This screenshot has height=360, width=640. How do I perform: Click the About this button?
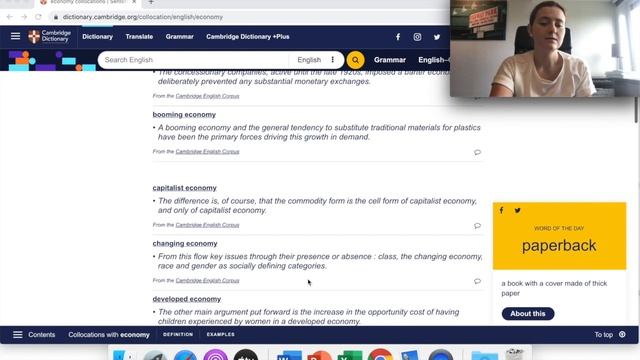point(528,313)
